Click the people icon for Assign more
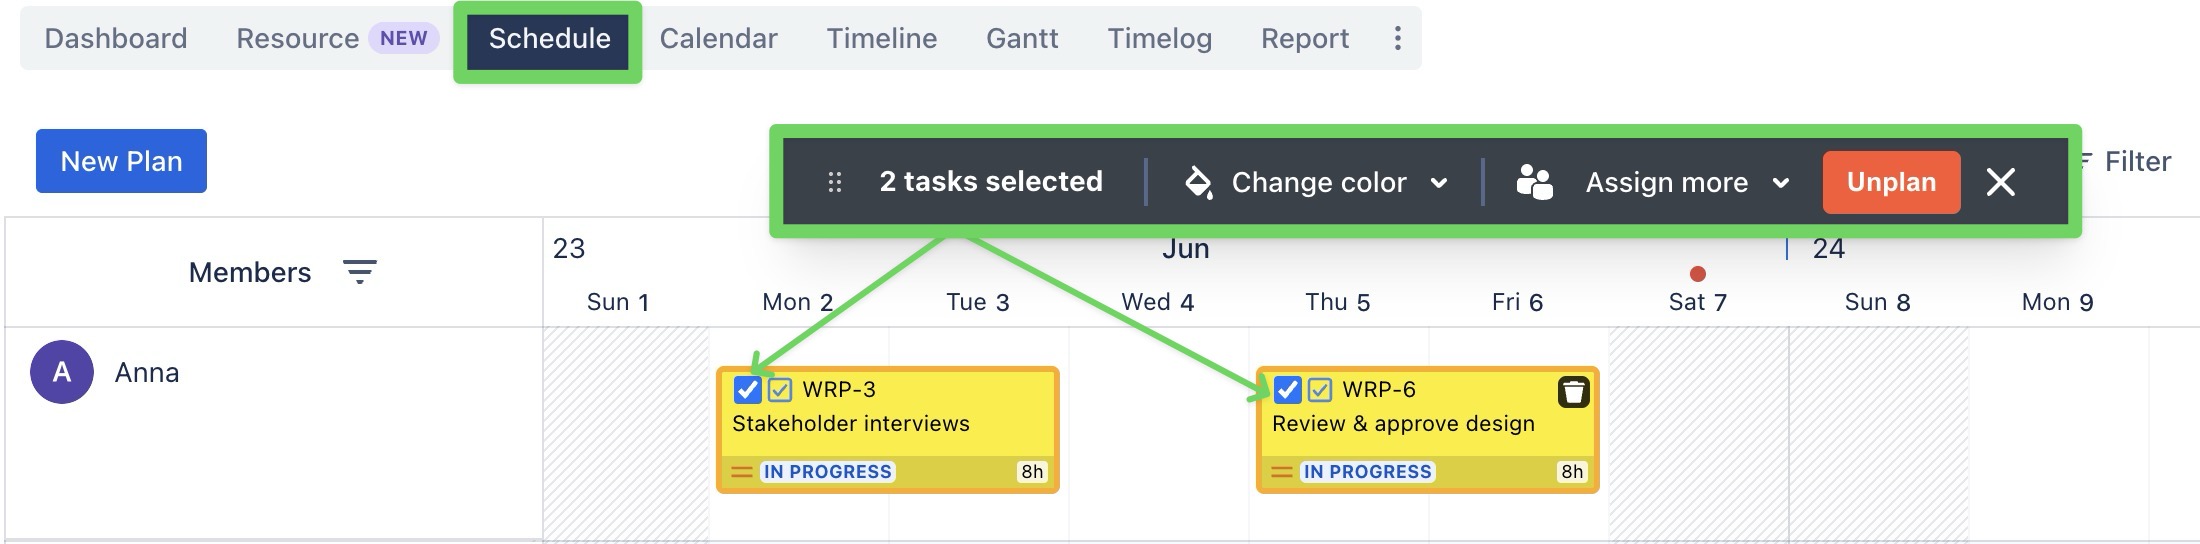The image size is (2200, 544). pos(1534,182)
